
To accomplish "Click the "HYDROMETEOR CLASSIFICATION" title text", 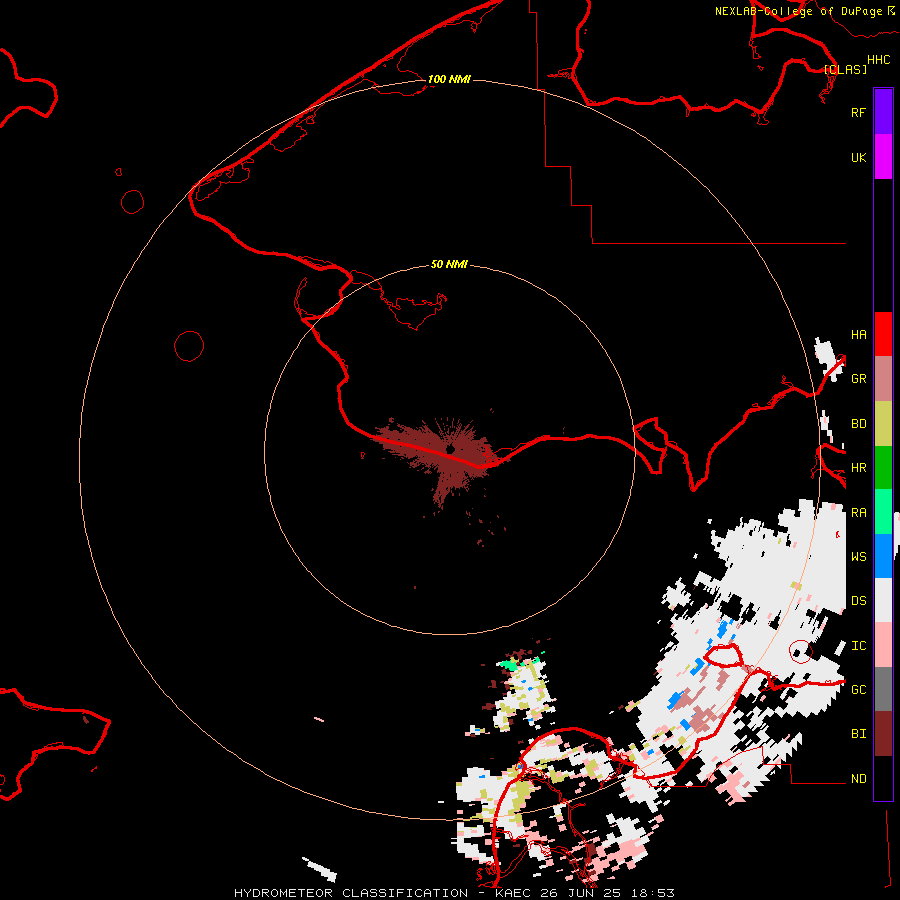I will pos(351,893).
